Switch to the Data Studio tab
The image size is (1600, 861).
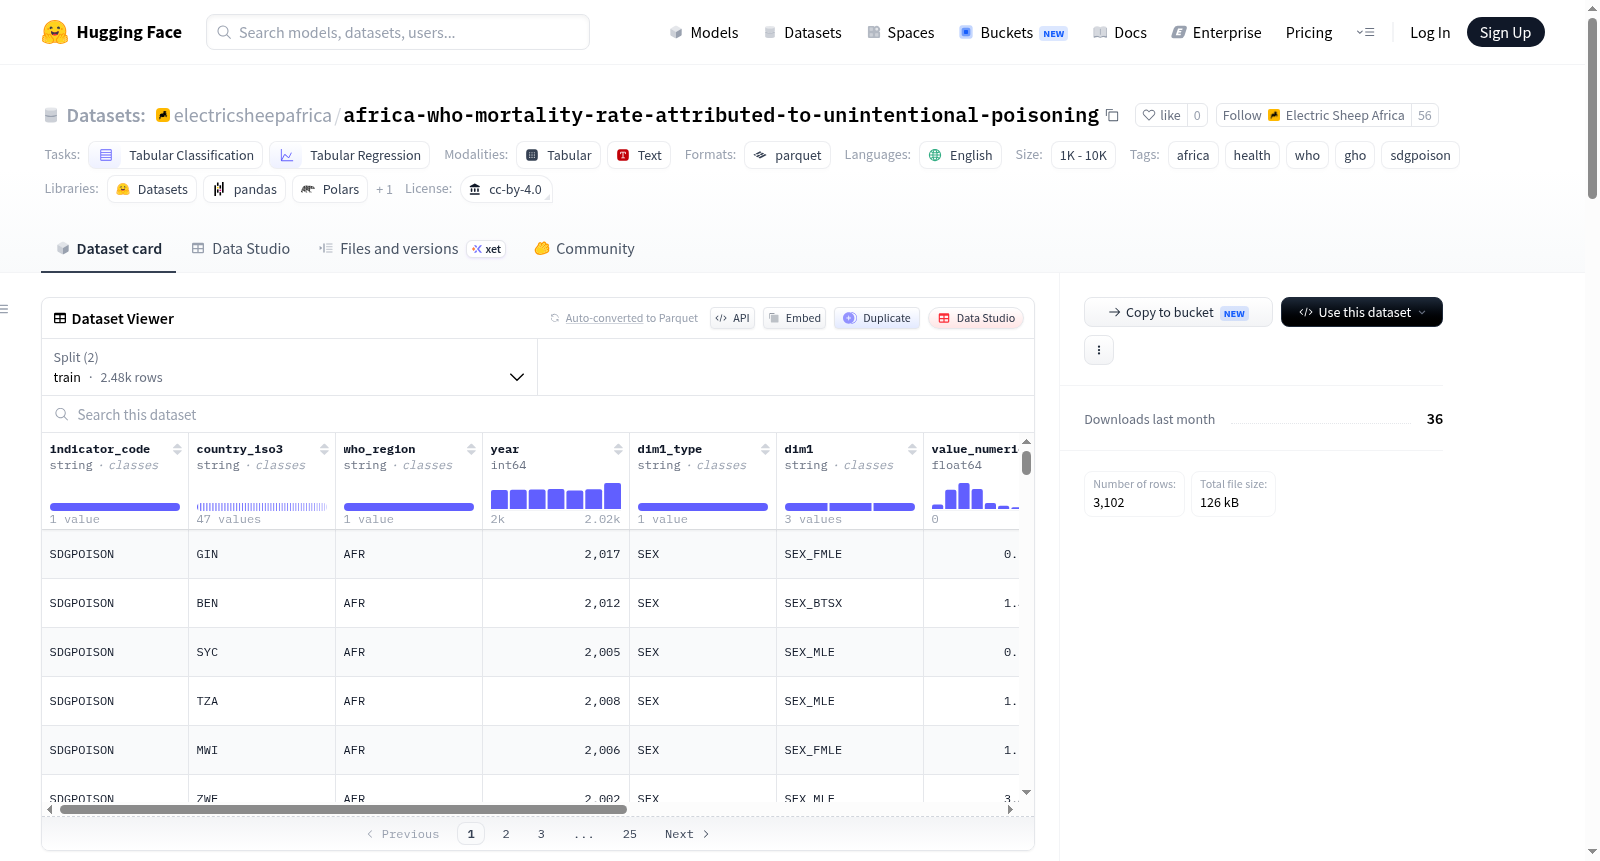tap(240, 249)
